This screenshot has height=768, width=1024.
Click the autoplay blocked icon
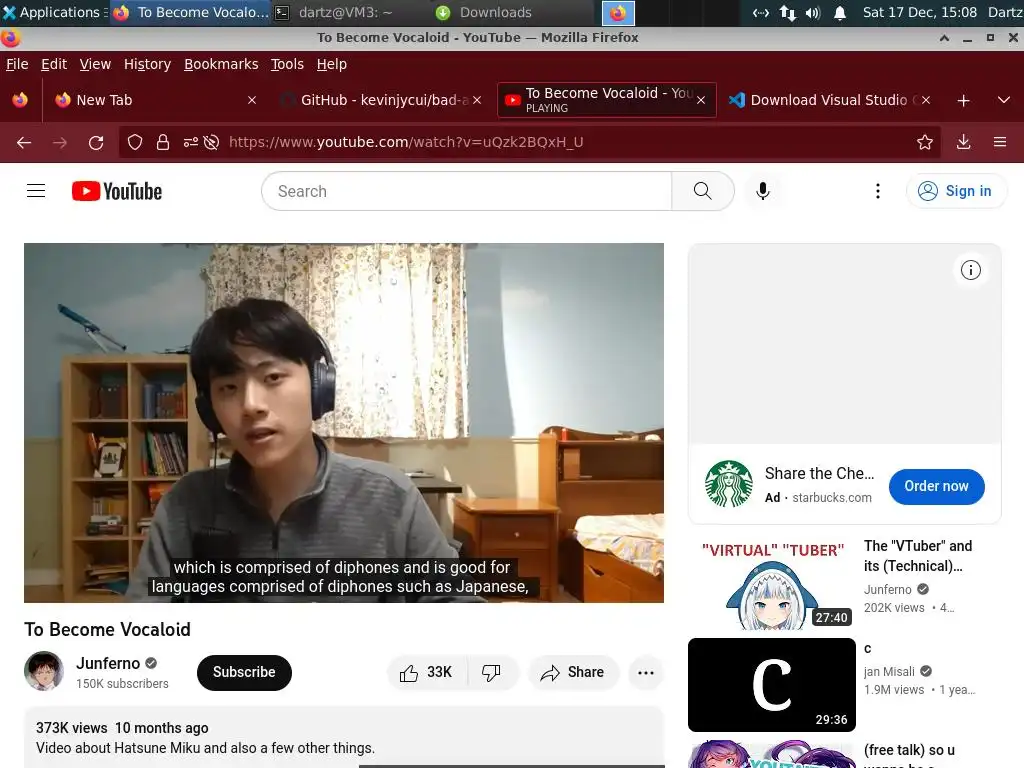tap(211, 142)
